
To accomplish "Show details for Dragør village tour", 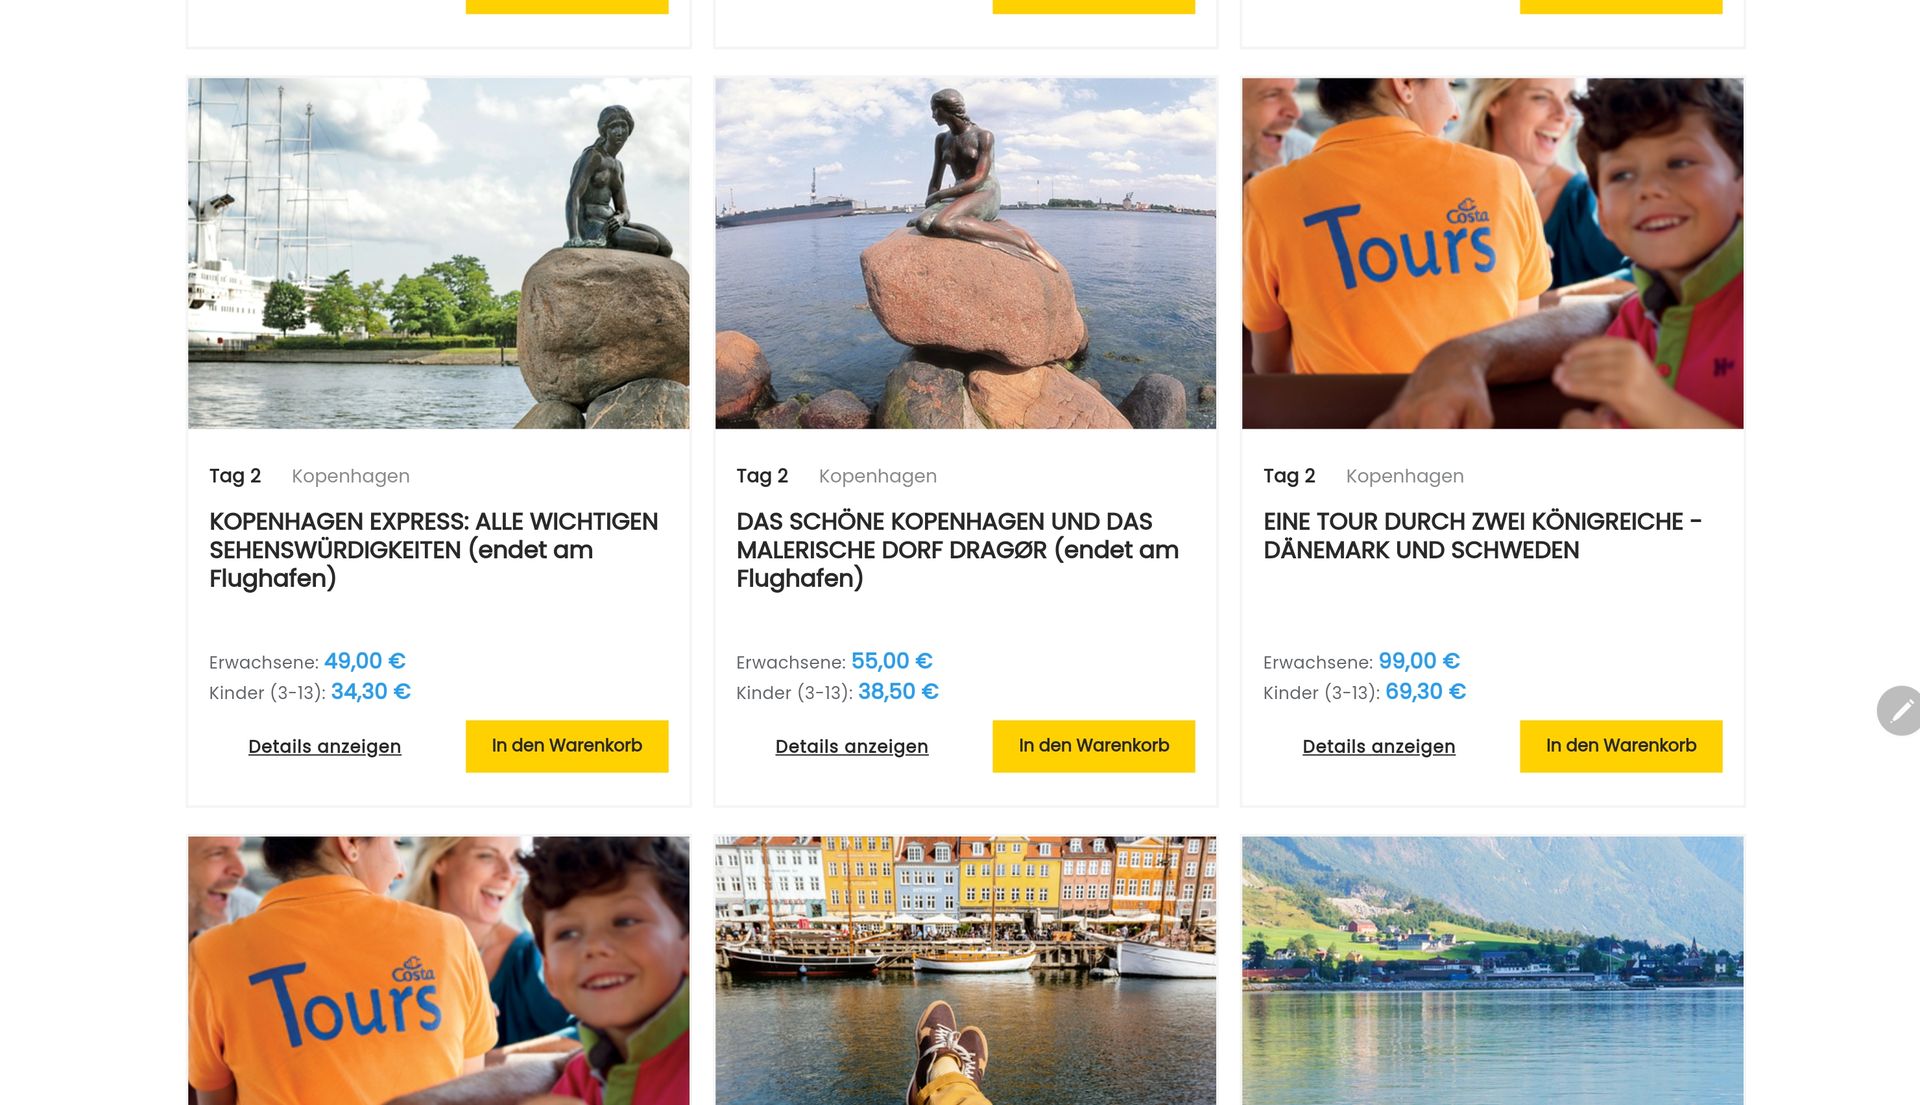I will point(852,747).
